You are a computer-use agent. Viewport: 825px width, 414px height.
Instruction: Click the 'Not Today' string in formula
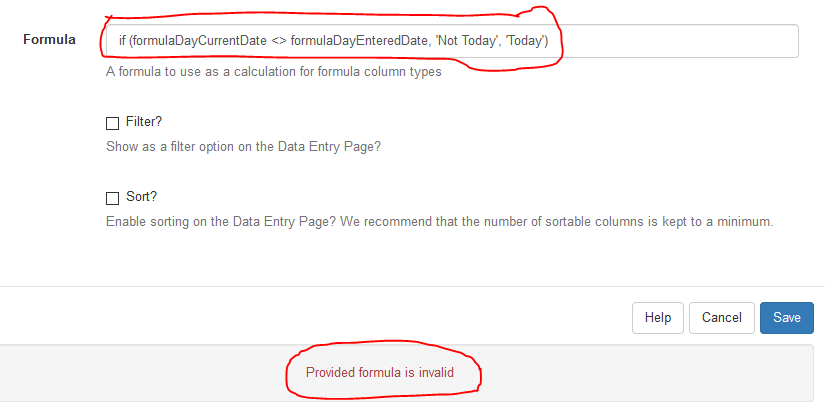click(466, 41)
